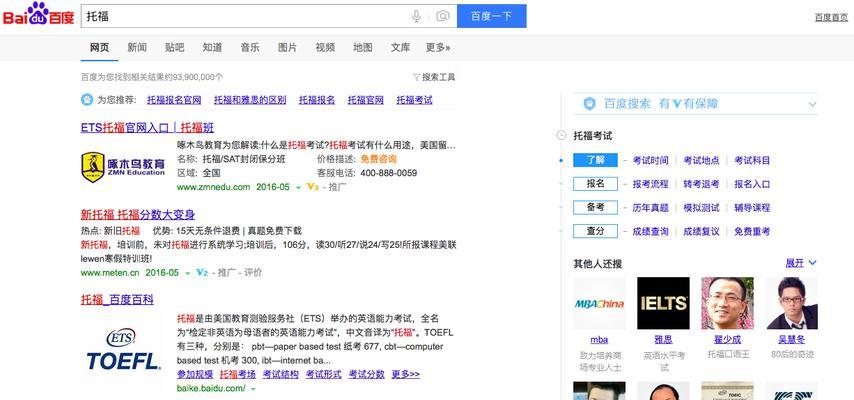Image resolution: width=854 pixels, height=400 pixels.
Task: Select the 查分 step button
Action: pos(595,232)
